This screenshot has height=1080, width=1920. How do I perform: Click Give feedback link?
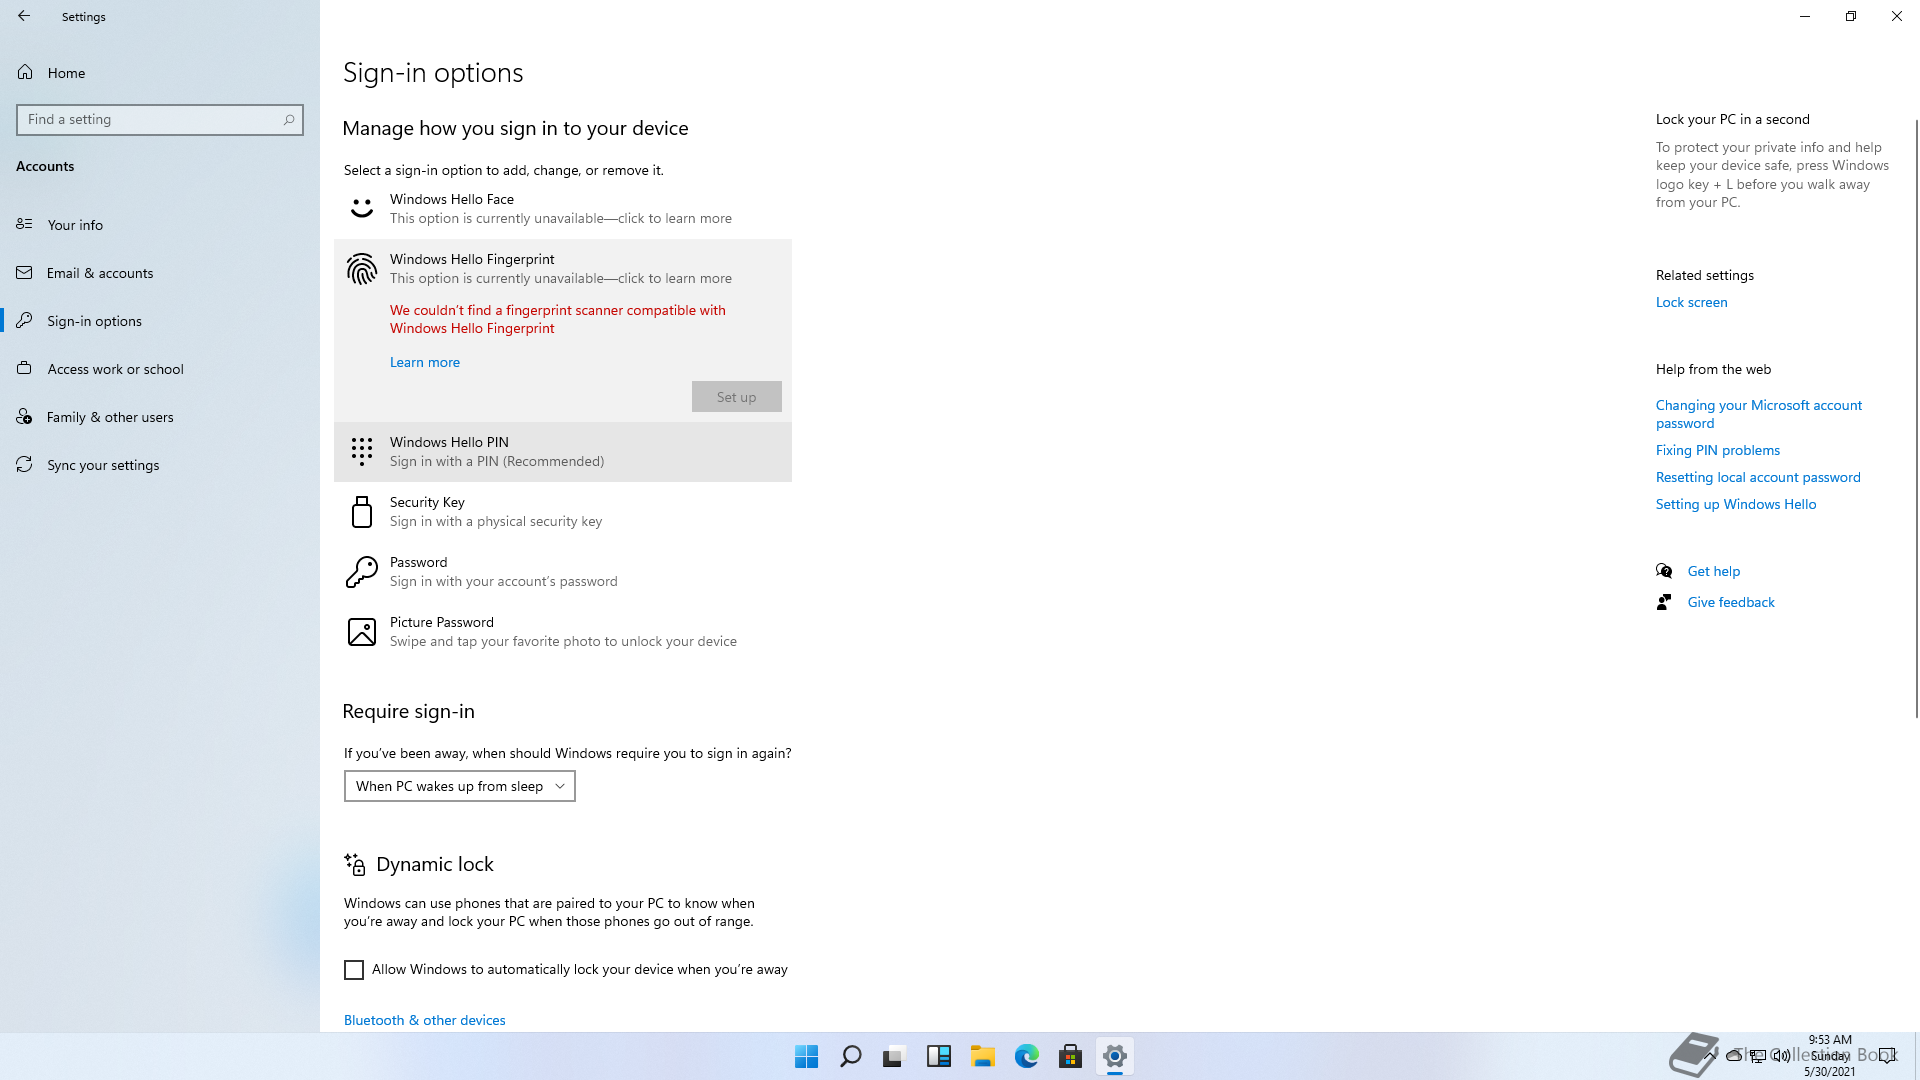pyautogui.click(x=1731, y=602)
